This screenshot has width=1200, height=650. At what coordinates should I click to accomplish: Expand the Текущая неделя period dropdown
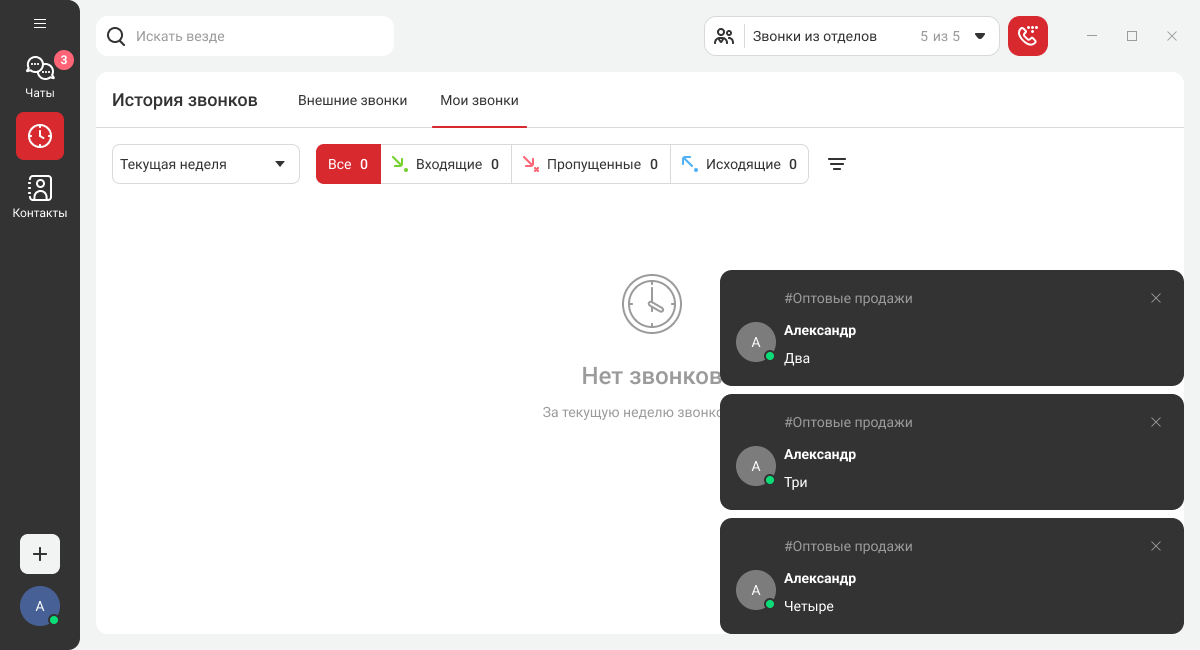point(205,164)
